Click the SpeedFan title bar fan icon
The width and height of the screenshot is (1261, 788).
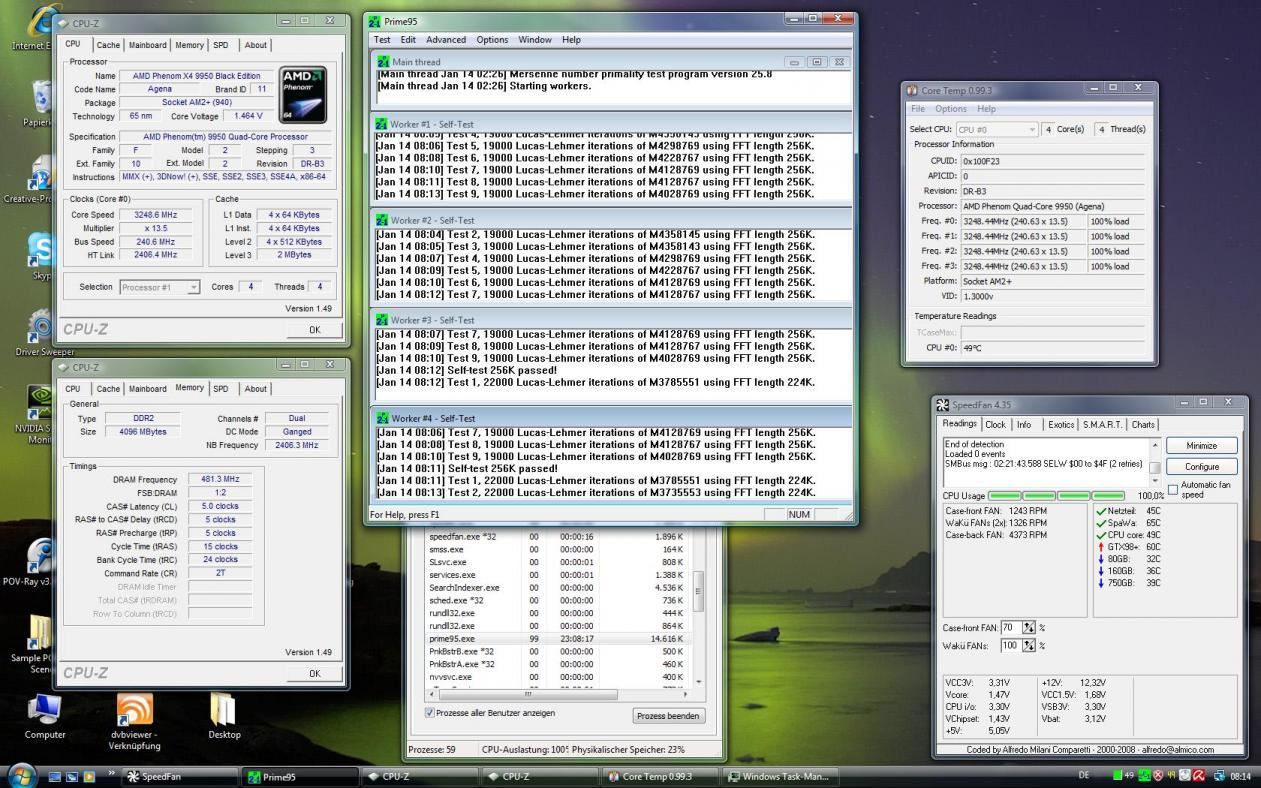click(x=943, y=405)
